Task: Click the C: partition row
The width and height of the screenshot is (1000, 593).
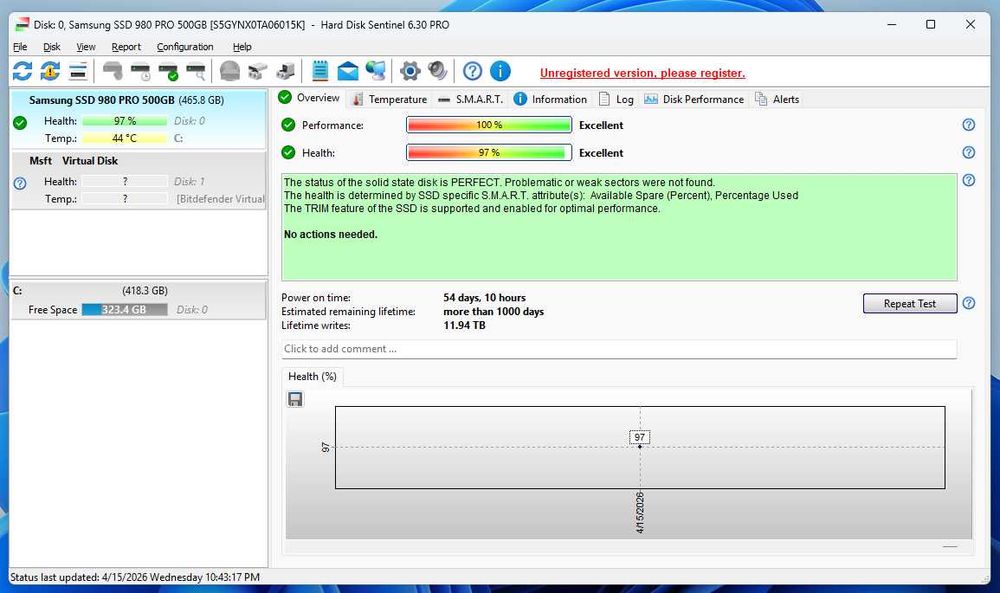Action: (x=138, y=300)
